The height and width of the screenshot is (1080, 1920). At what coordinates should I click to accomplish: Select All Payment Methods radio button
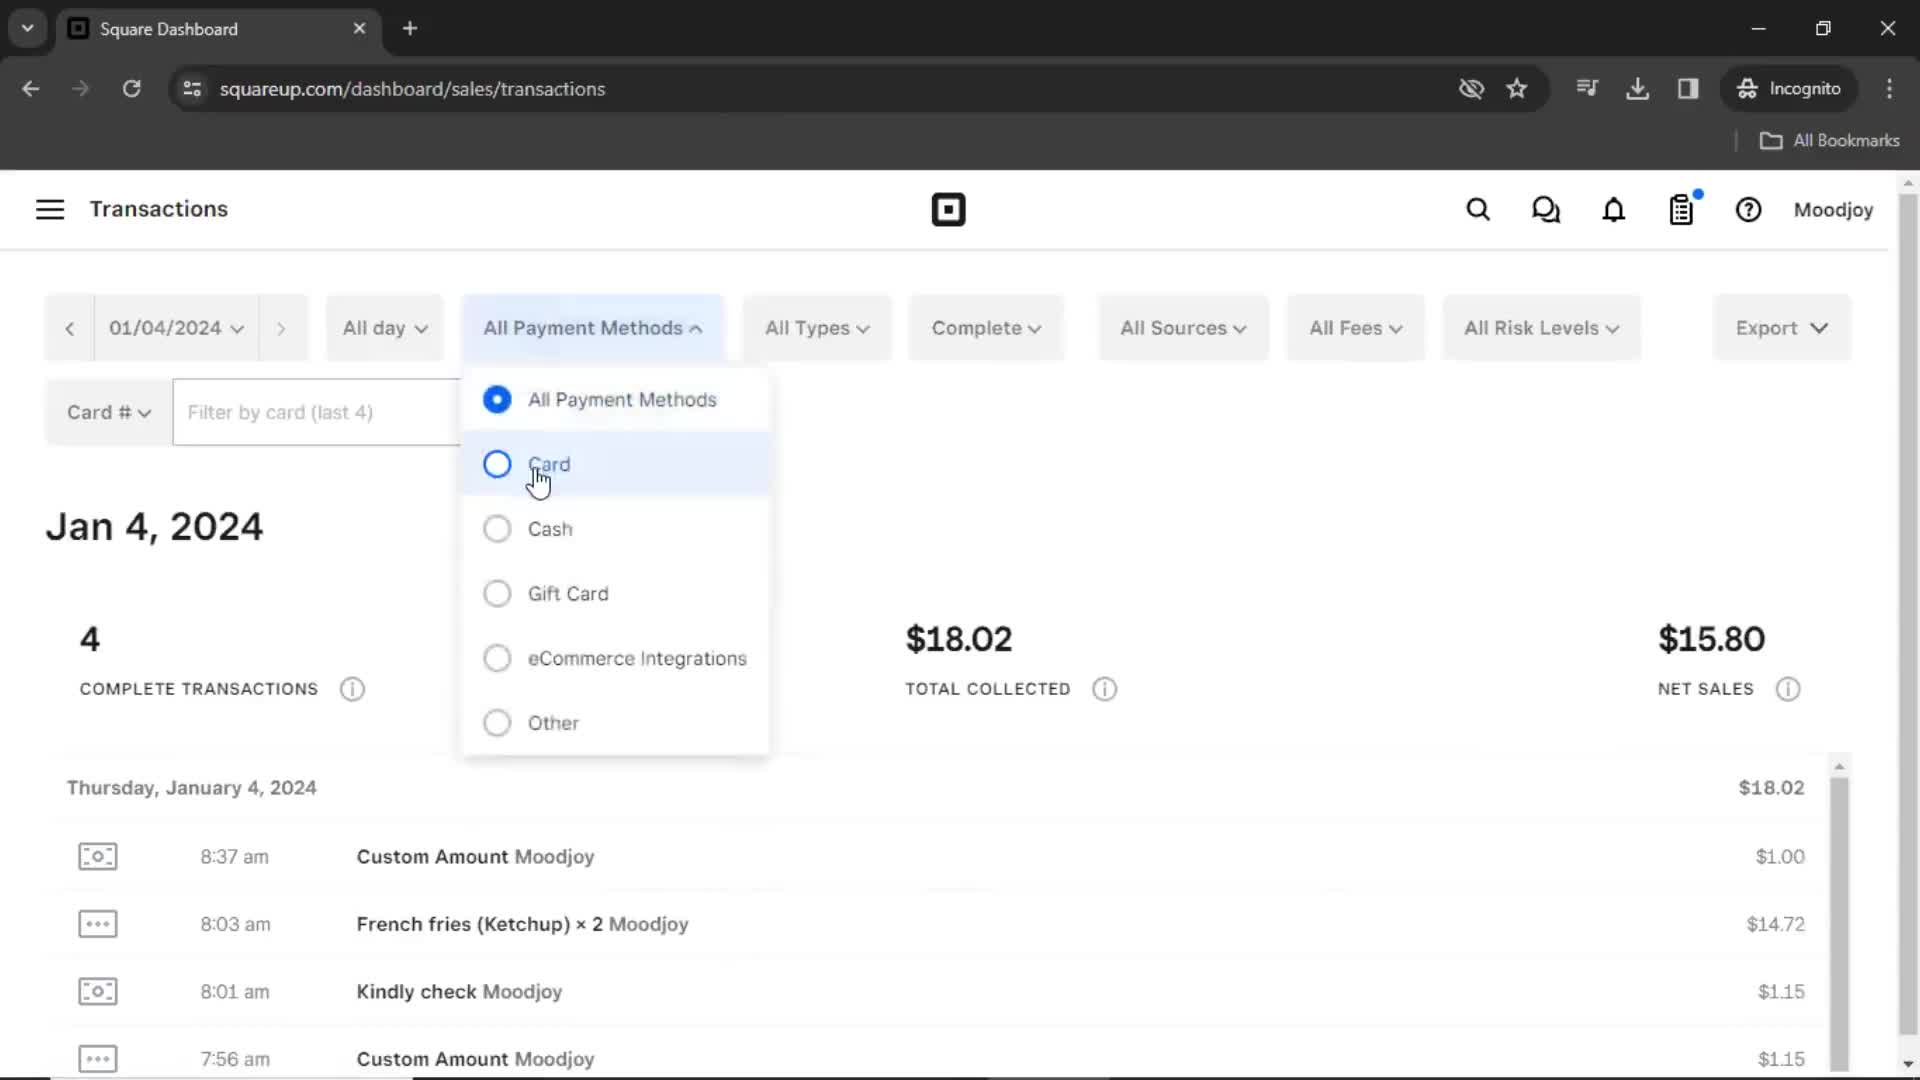[x=500, y=402]
